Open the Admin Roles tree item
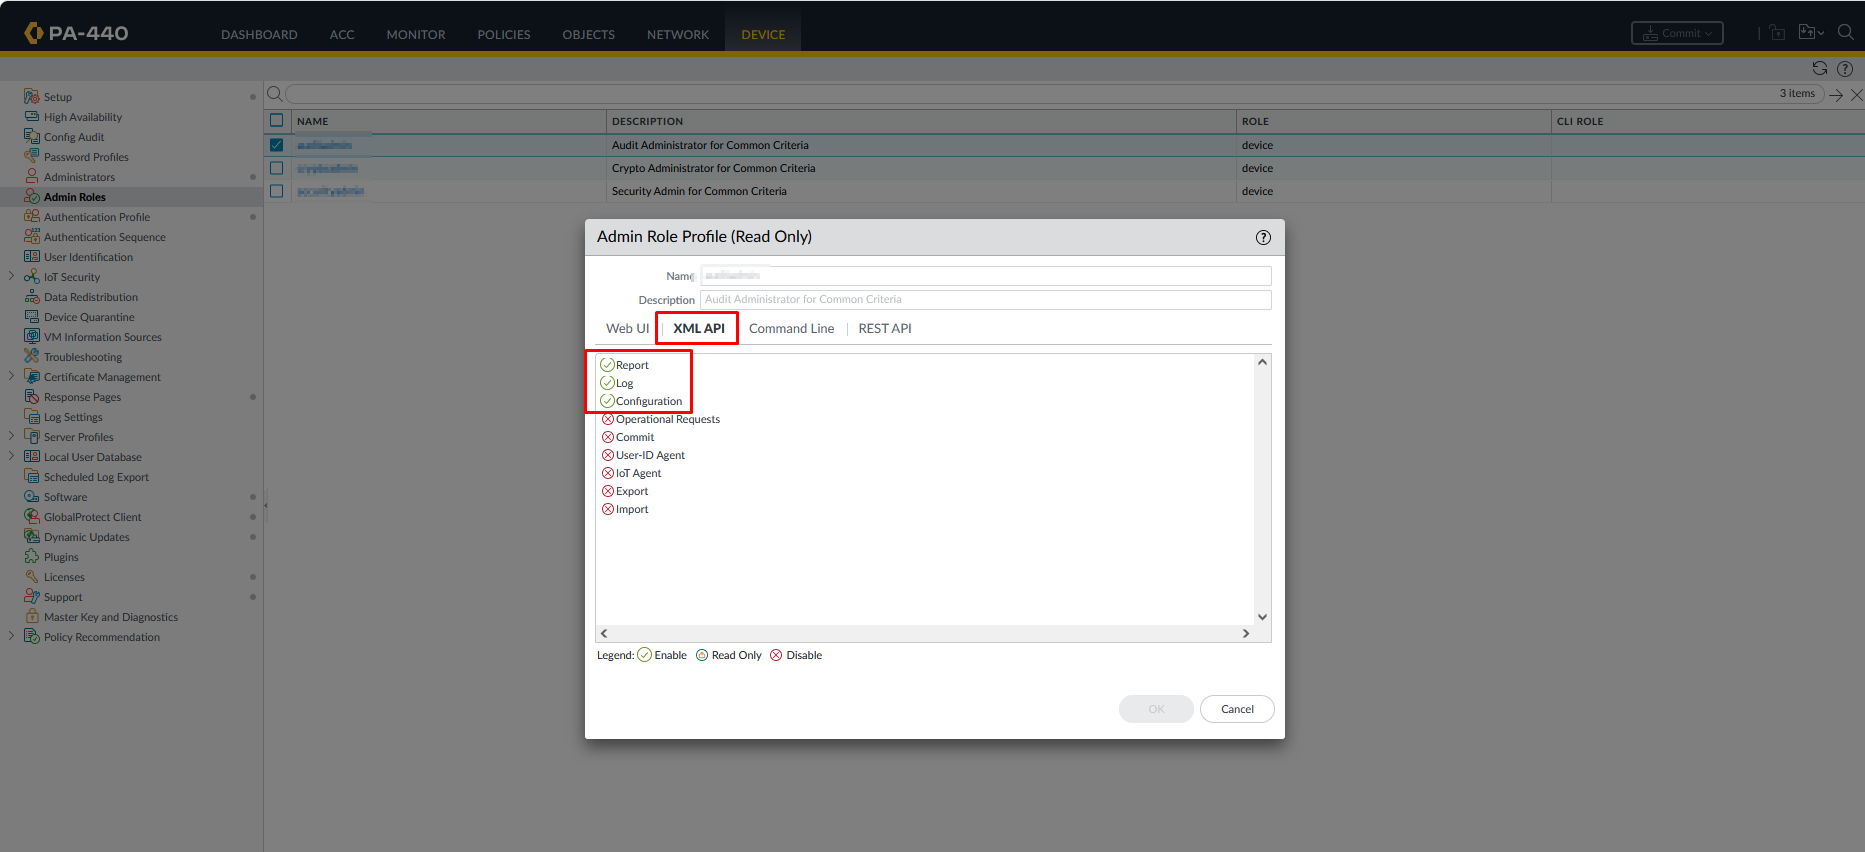This screenshot has height=852, width=1865. pos(74,197)
